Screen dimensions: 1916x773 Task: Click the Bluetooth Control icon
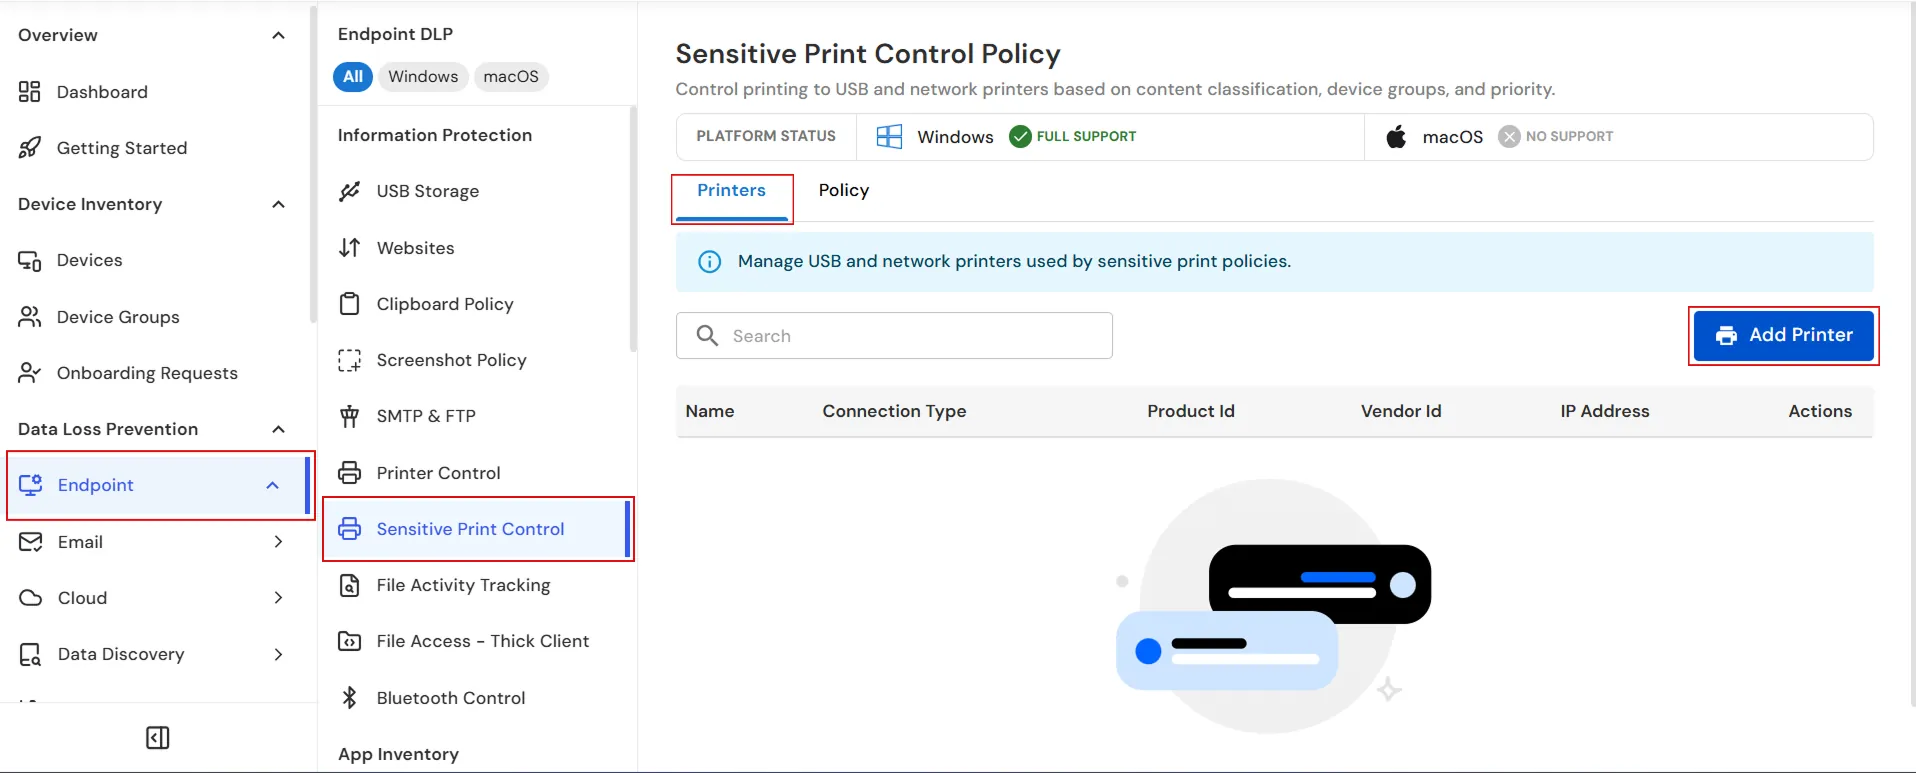[349, 698]
